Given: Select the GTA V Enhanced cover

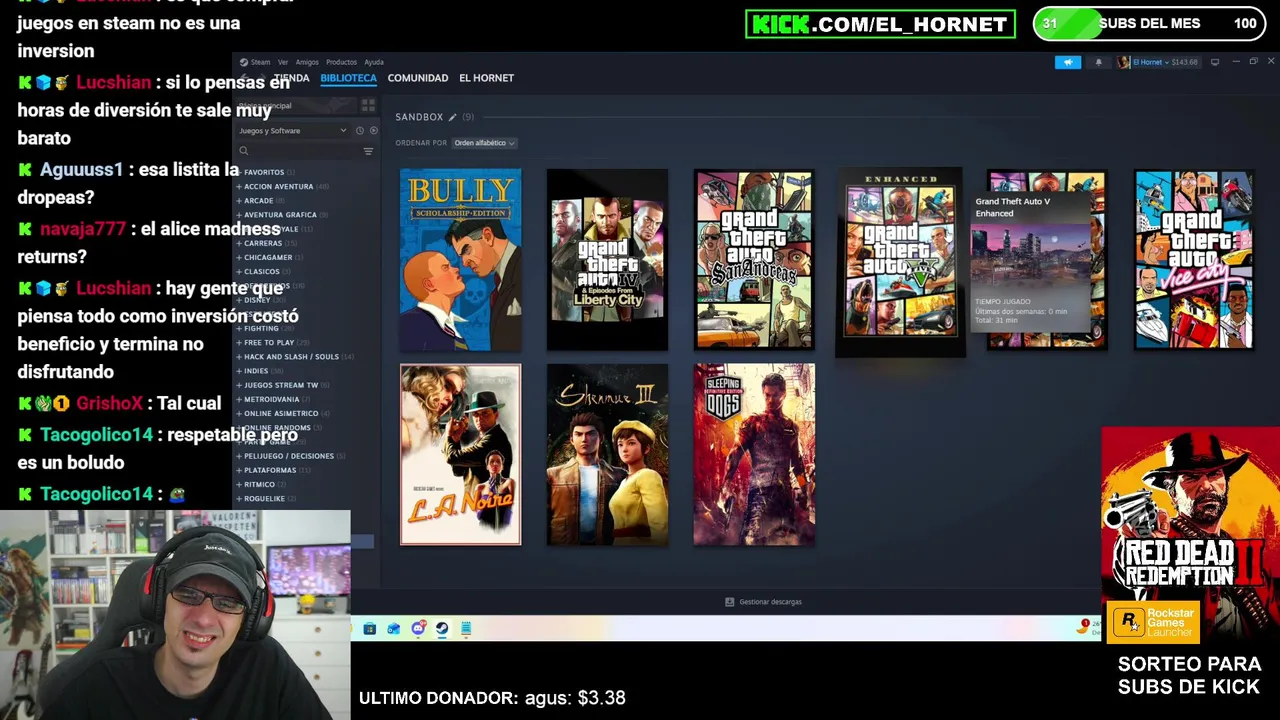Looking at the screenshot, I should pyautogui.click(x=900, y=262).
